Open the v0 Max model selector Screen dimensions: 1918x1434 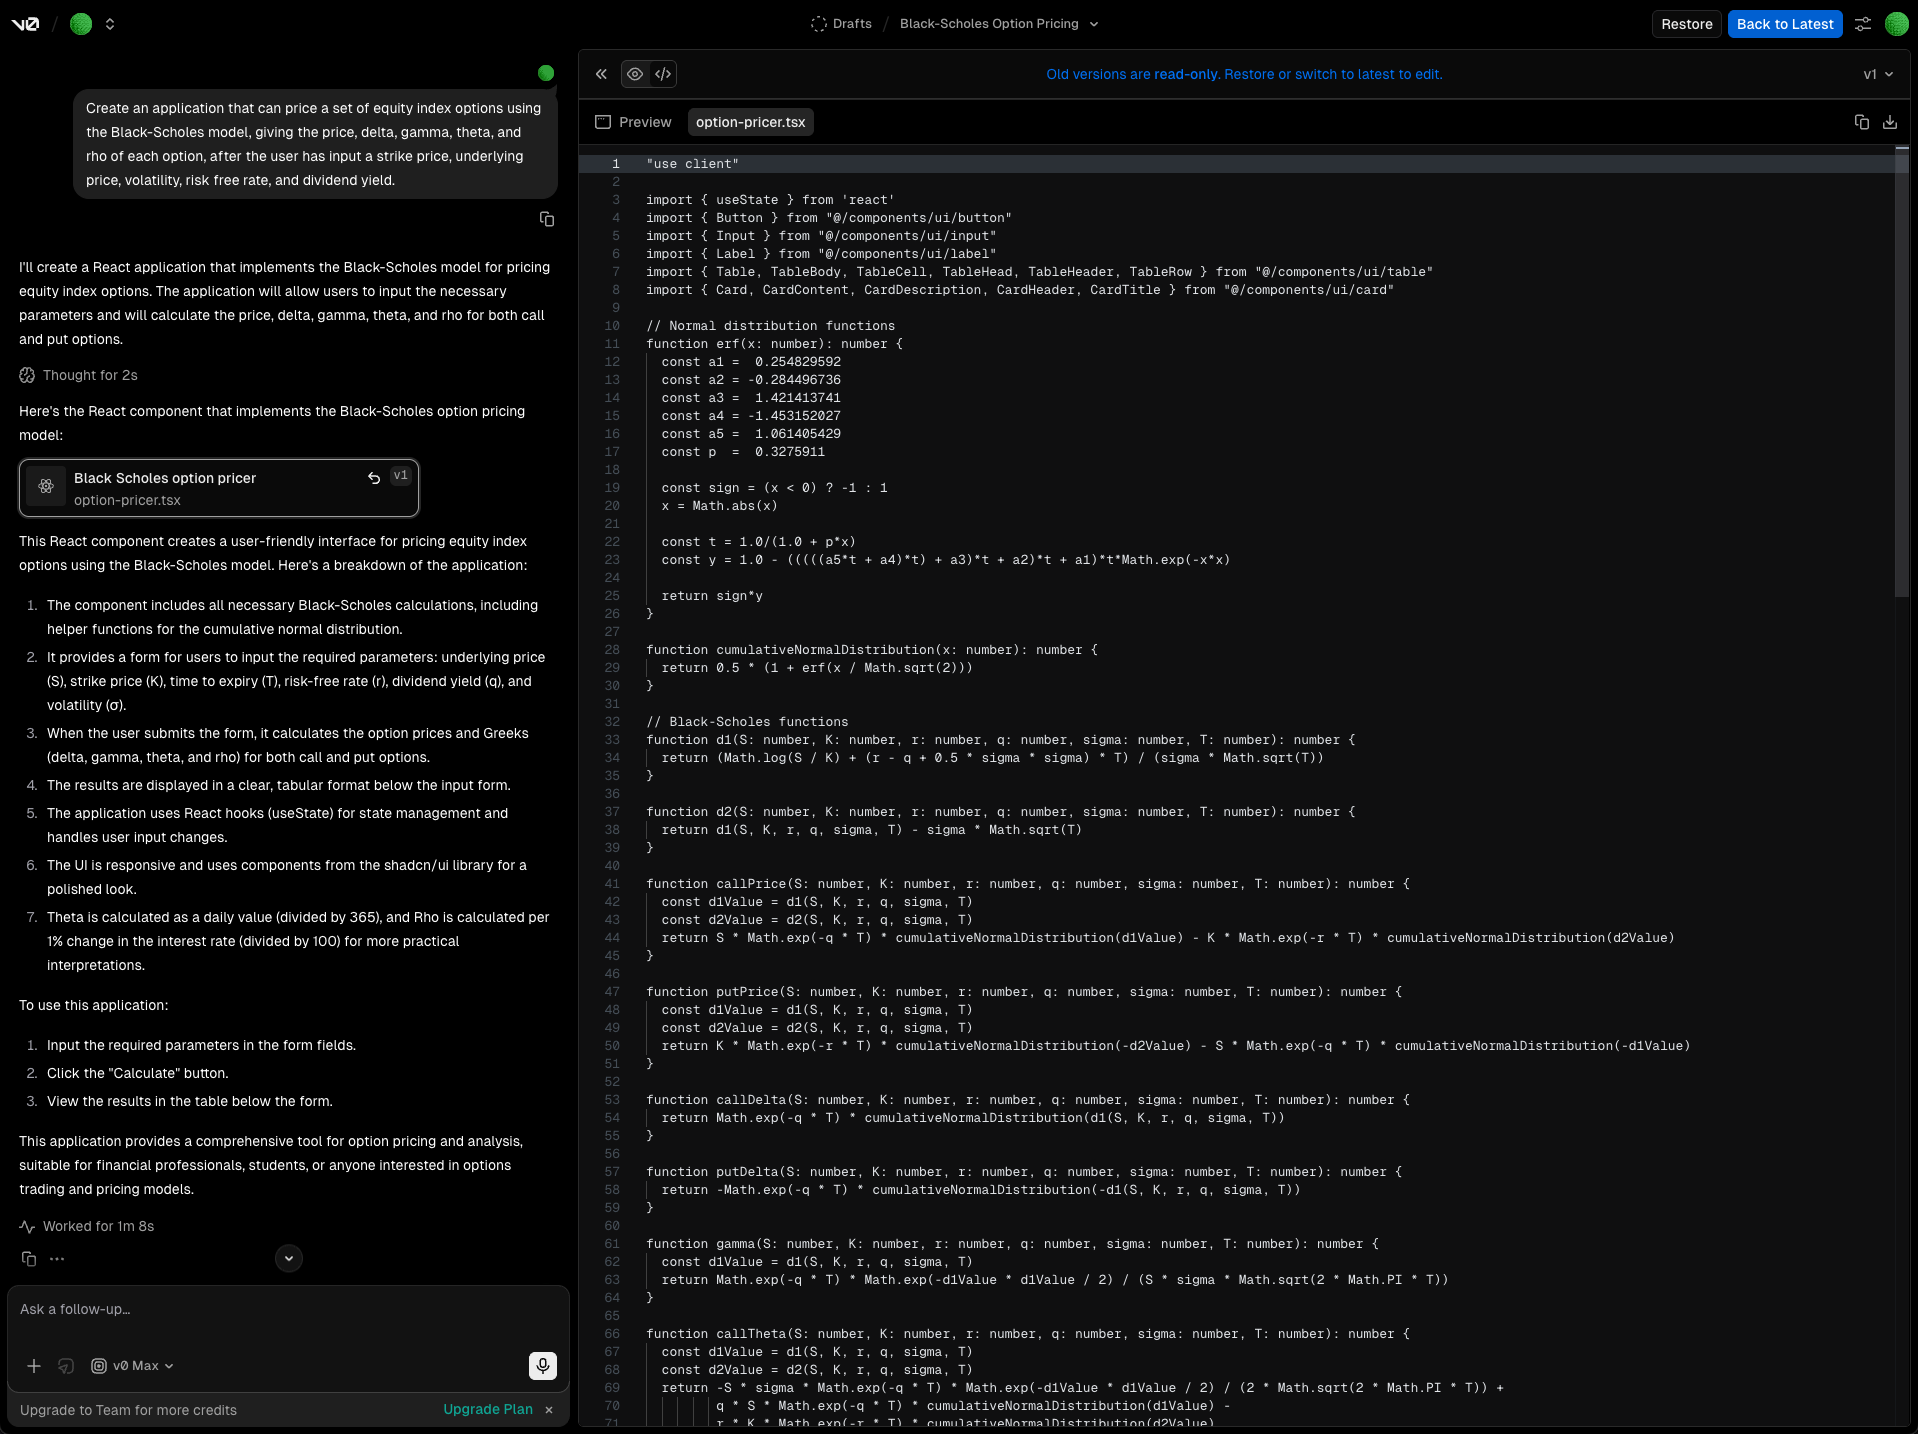pyautogui.click(x=133, y=1366)
